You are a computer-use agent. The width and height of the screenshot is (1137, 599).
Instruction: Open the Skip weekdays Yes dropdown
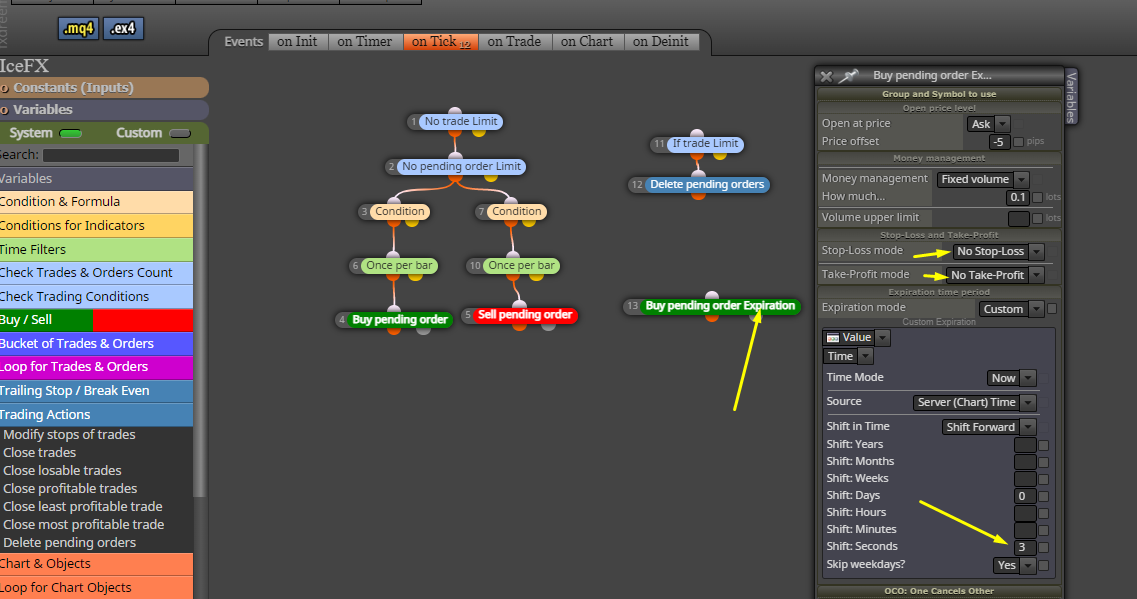click(1014, 566)
